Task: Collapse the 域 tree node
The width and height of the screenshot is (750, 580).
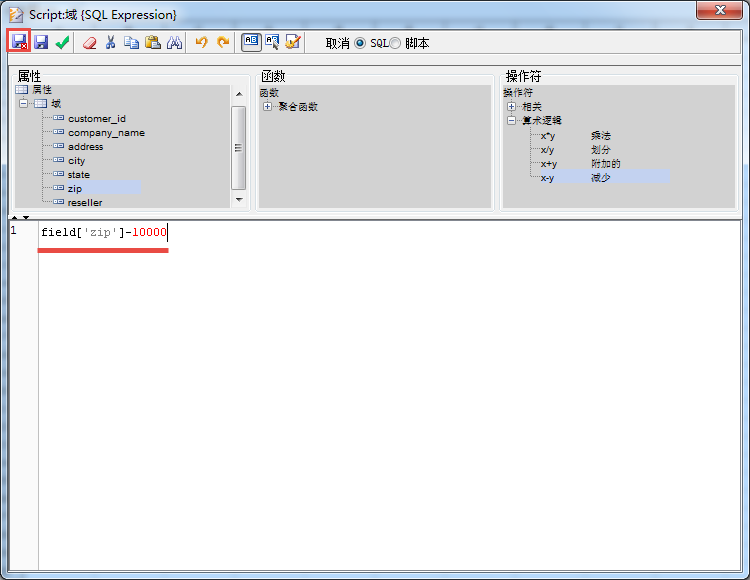Action: click(x=23, y=103)
